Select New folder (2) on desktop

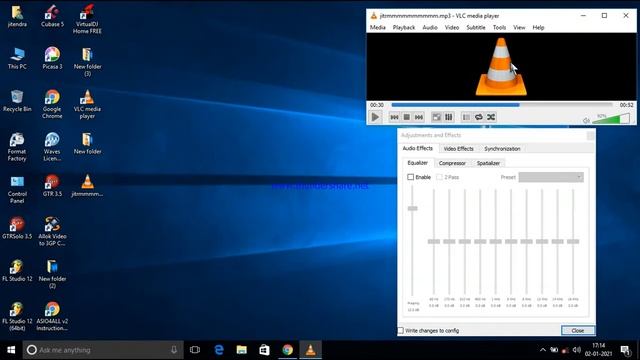click(x=52, y=274)
